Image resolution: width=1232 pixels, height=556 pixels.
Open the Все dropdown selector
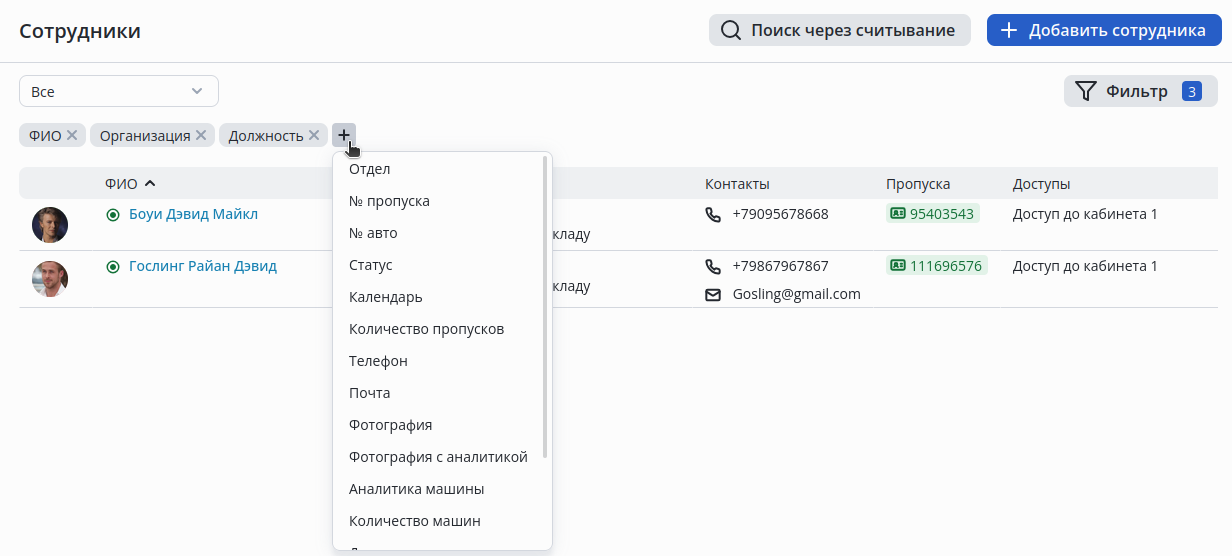[x=118, y=91]
